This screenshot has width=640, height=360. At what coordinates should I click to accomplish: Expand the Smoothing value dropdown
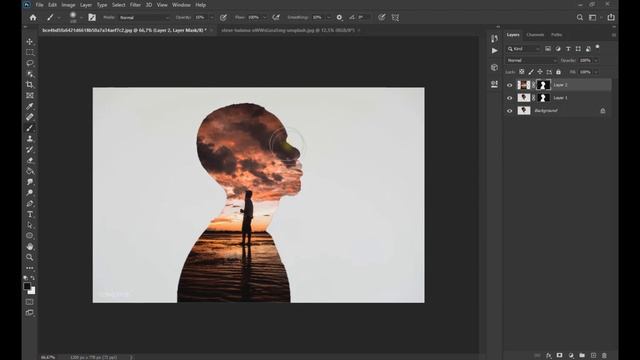pos(329,18)
